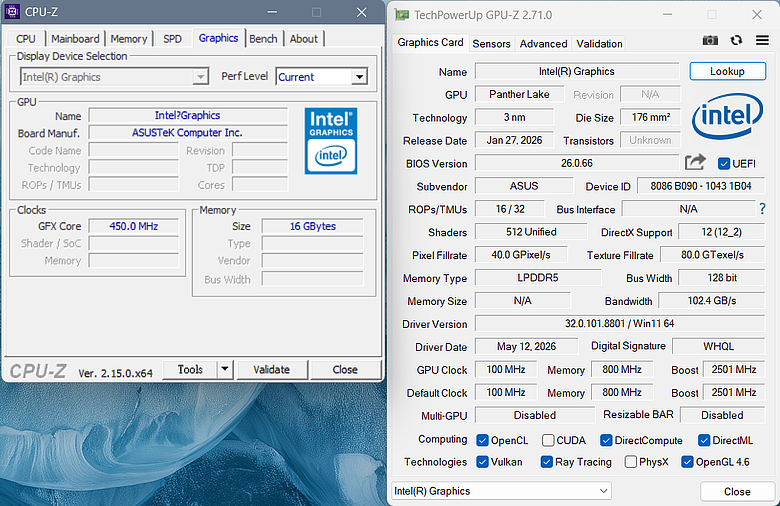Open GPU-Z hamburger menu
Image resolution: width=780 pixels, height=506 pixels.
click(x=762, y=40)
